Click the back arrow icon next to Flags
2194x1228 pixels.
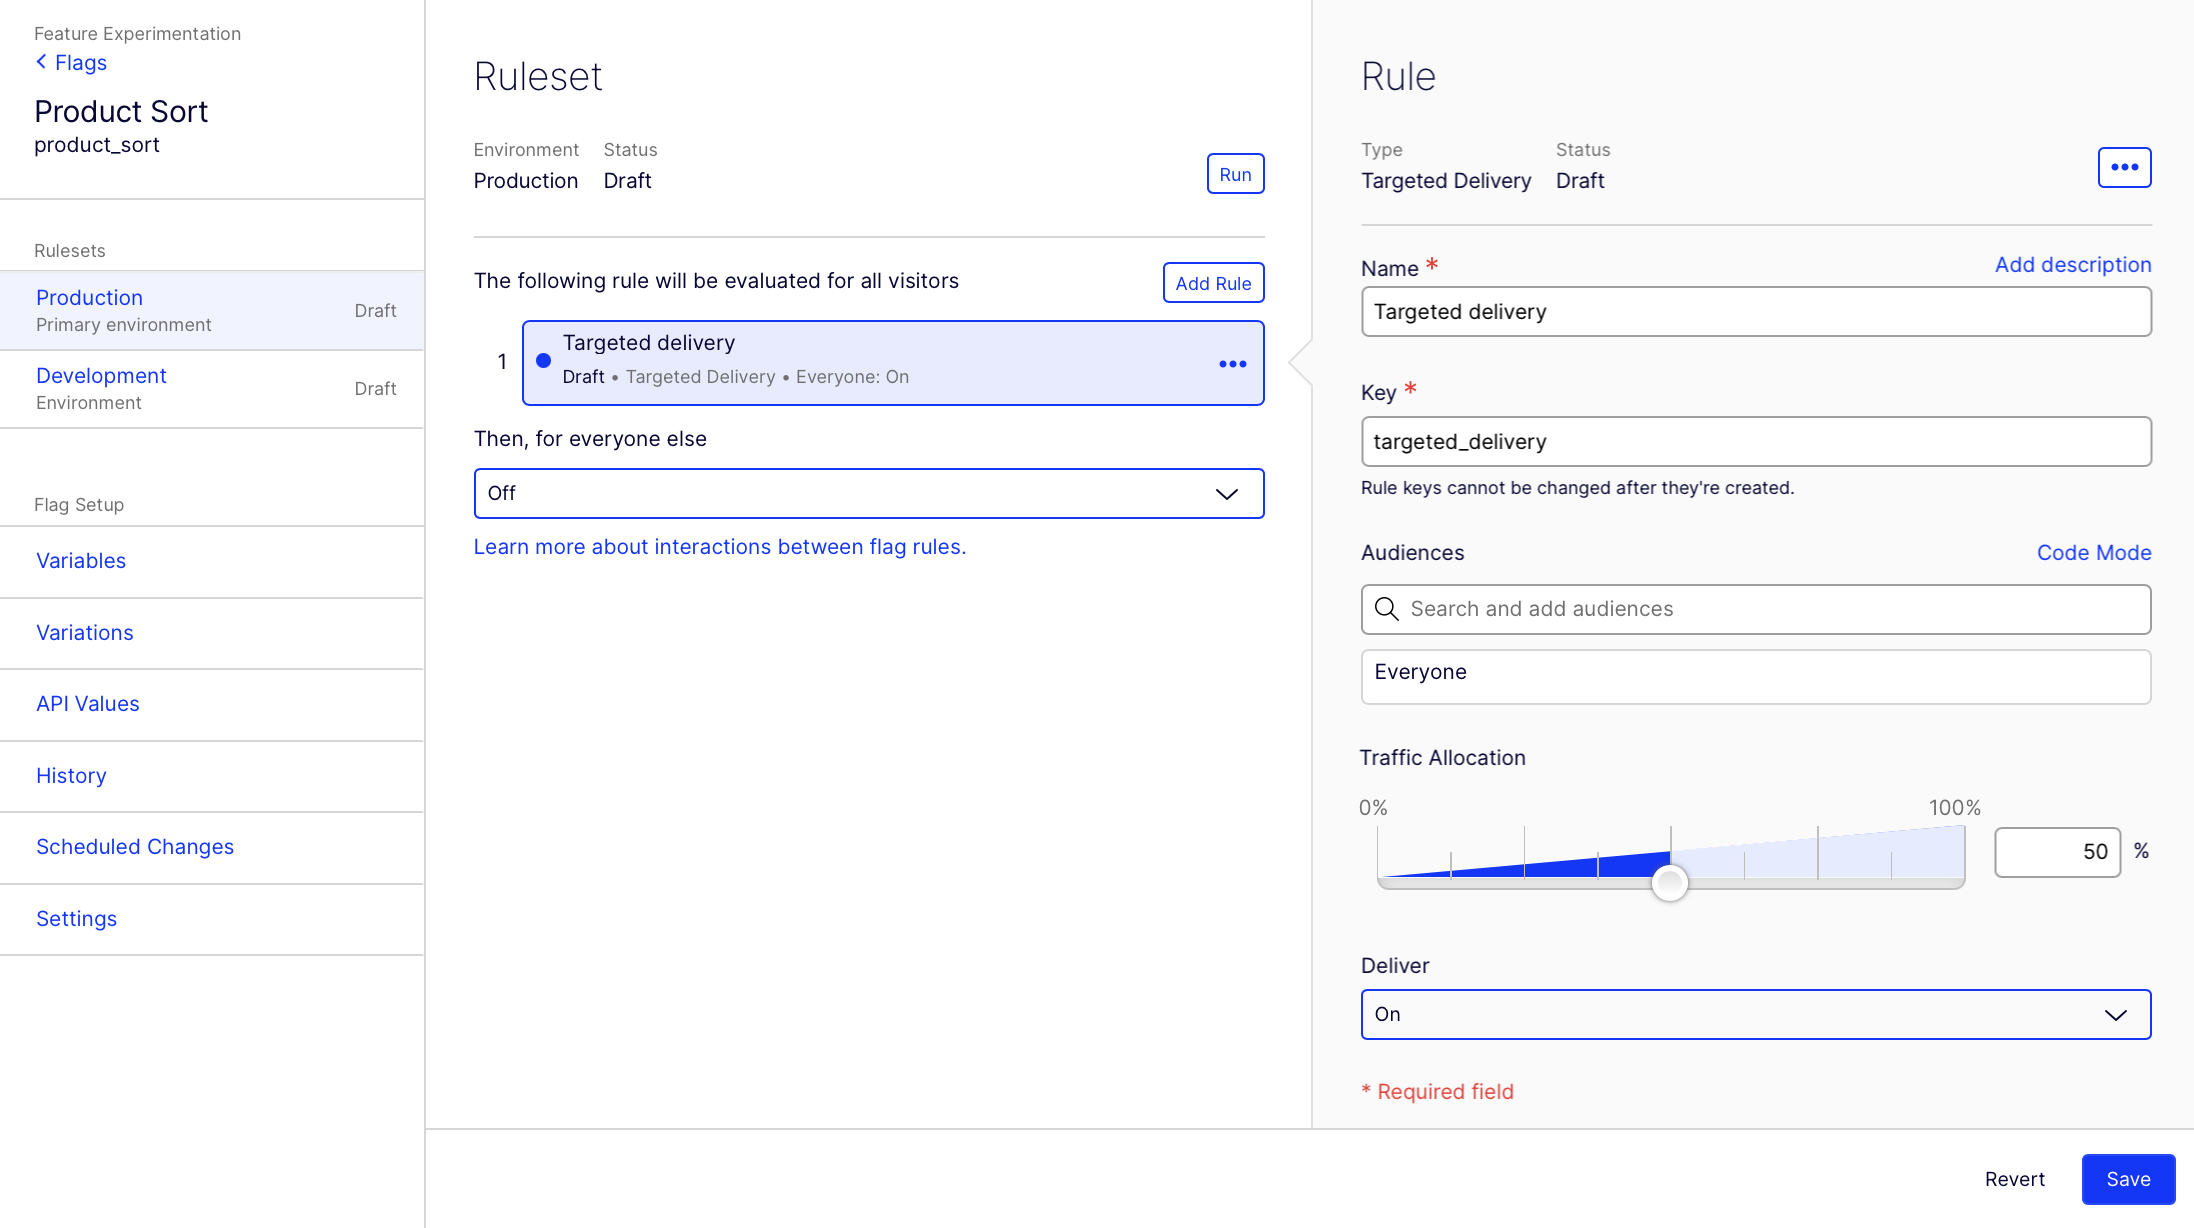click(x=41, y=62)
